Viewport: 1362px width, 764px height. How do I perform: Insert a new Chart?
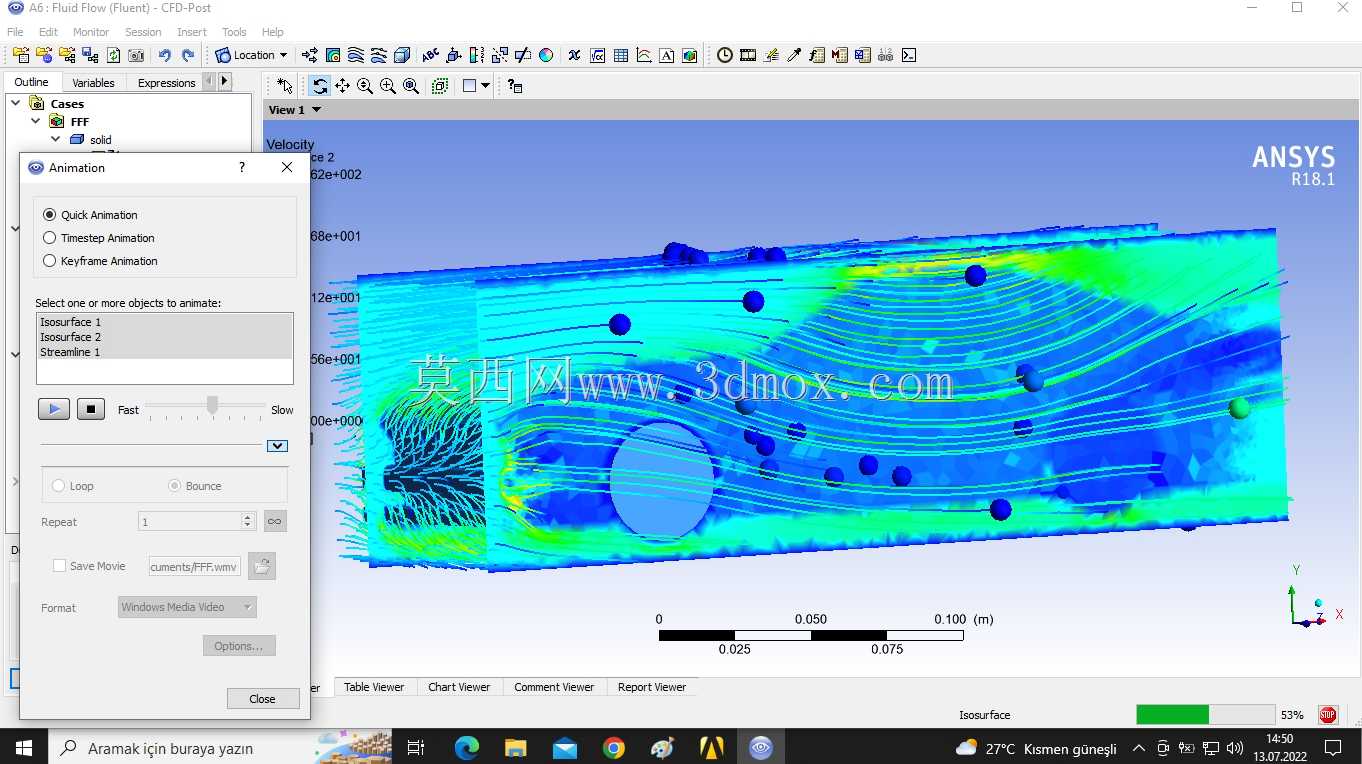[643, 55]
